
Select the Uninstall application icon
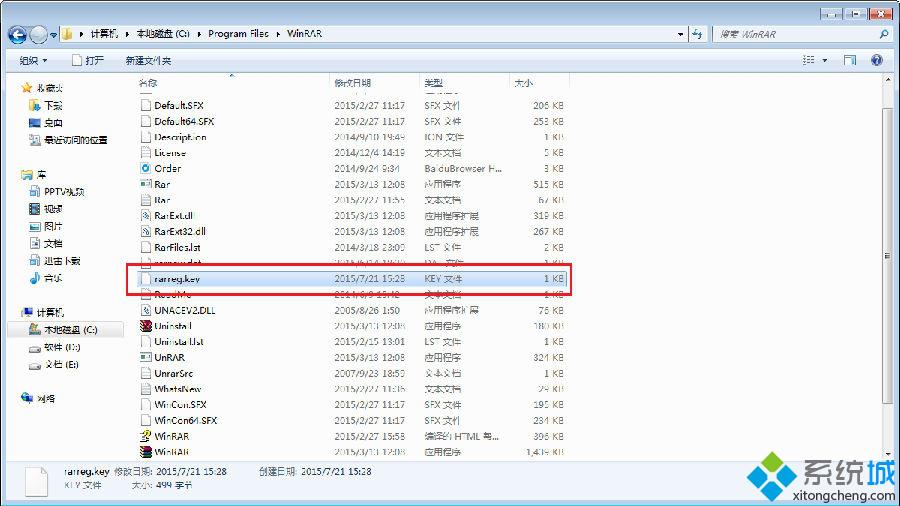tap(146, 326)
